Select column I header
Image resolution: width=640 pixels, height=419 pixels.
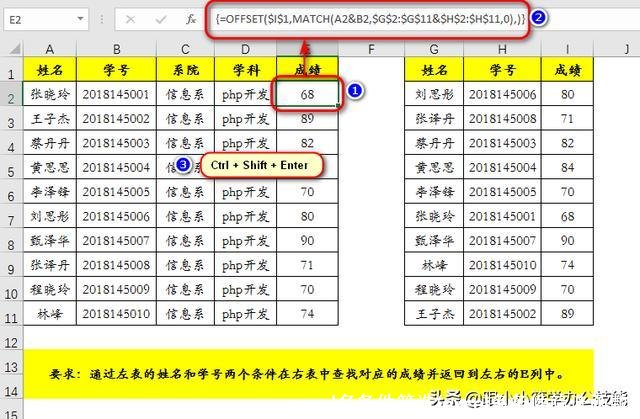[x=567, y=49]
